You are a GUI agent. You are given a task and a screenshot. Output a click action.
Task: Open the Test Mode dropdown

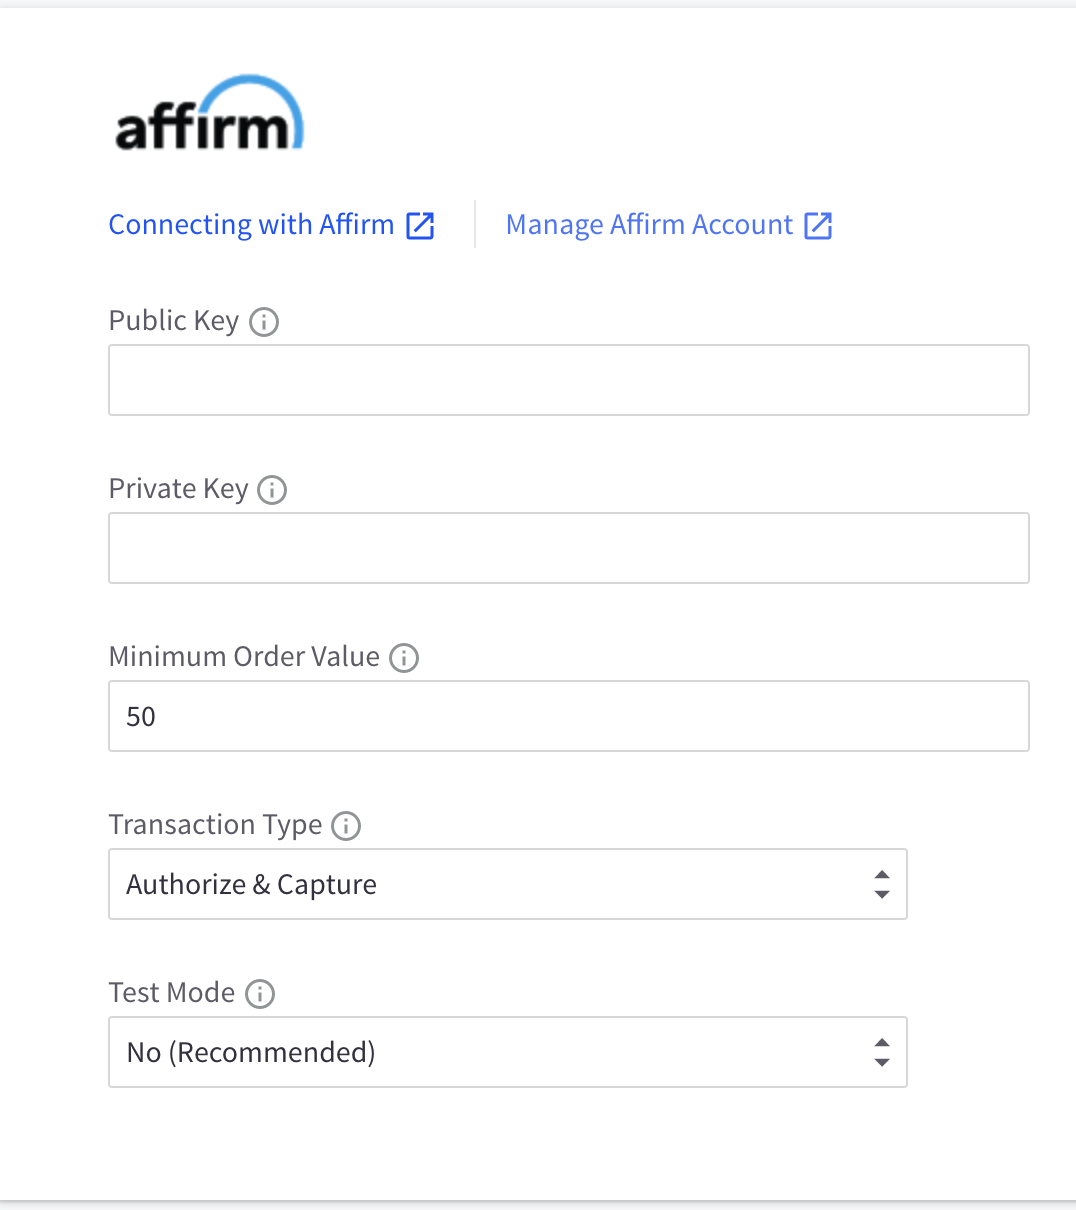pos(507,1052)
